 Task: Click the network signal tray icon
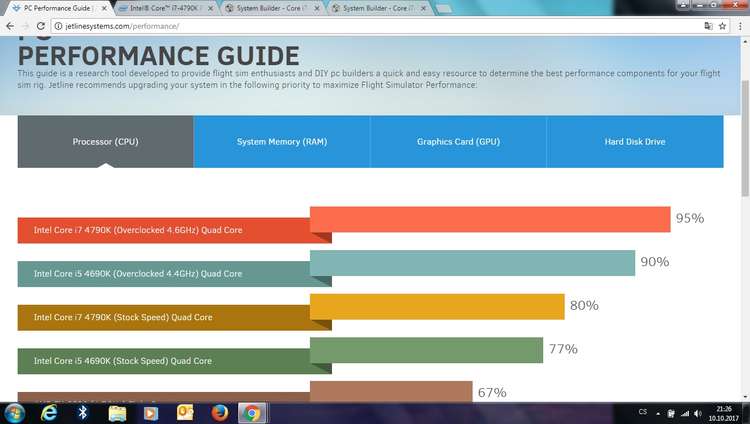685,413
